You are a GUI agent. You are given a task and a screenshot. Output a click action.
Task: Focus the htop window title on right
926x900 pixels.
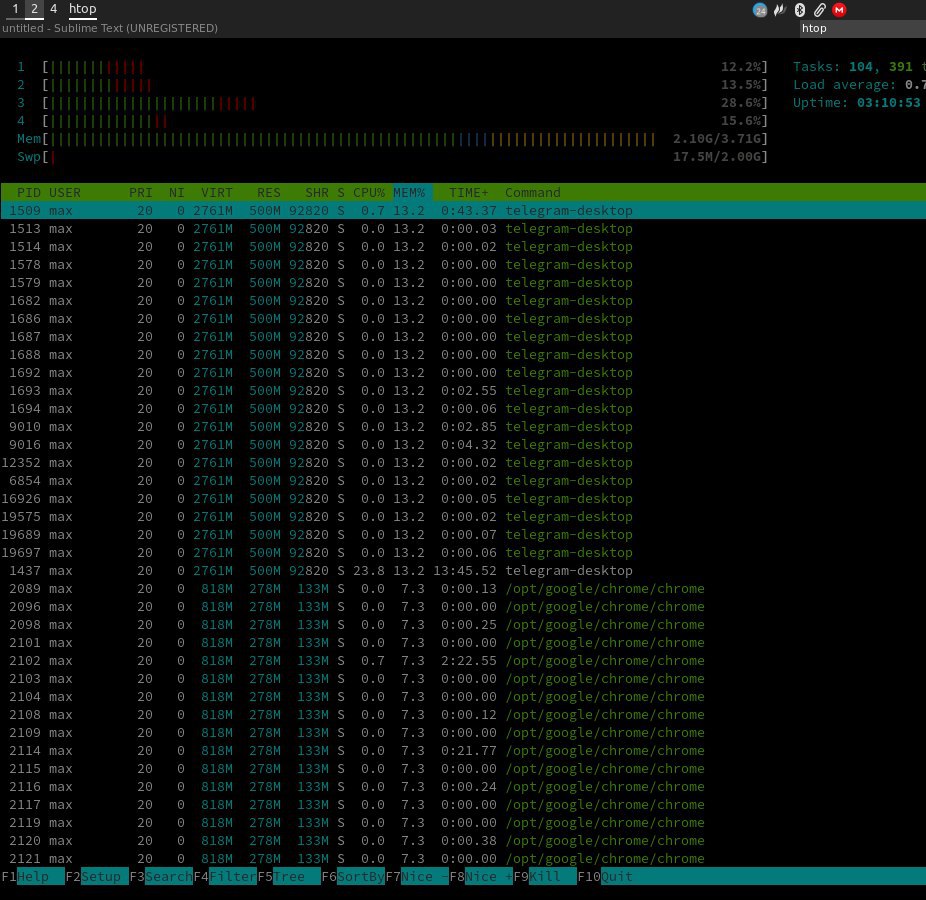coord(814,28)
